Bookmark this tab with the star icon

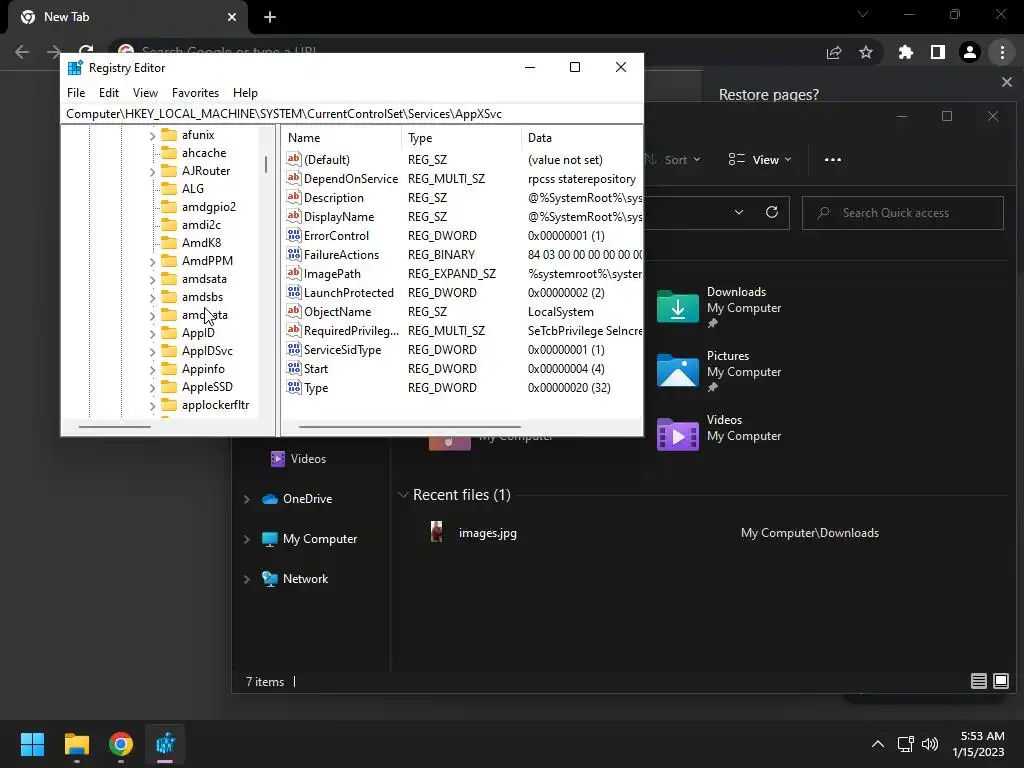pos(866,52)
